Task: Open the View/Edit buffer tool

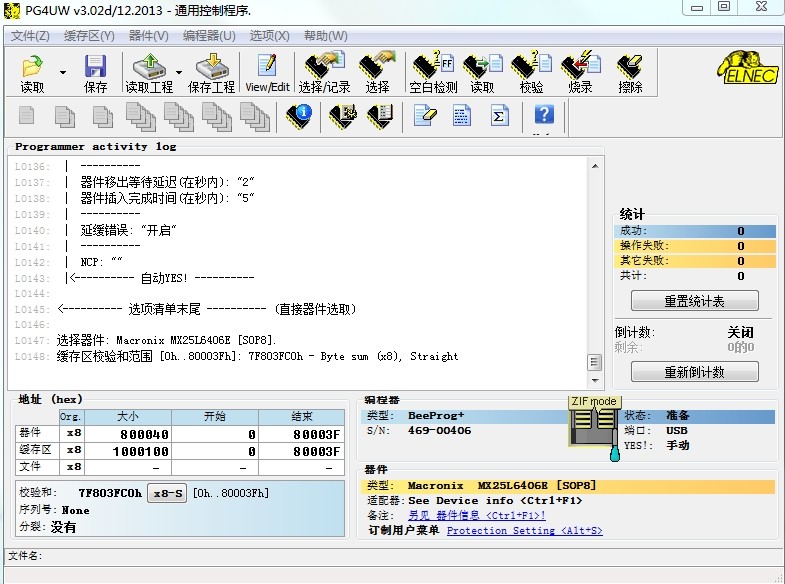Action: [267, 73]
